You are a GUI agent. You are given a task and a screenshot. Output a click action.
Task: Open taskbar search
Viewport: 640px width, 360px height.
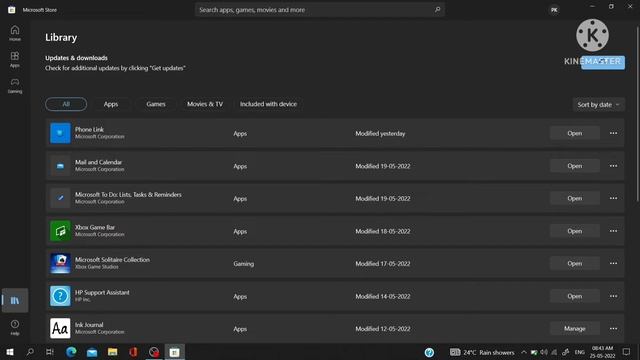30,352
